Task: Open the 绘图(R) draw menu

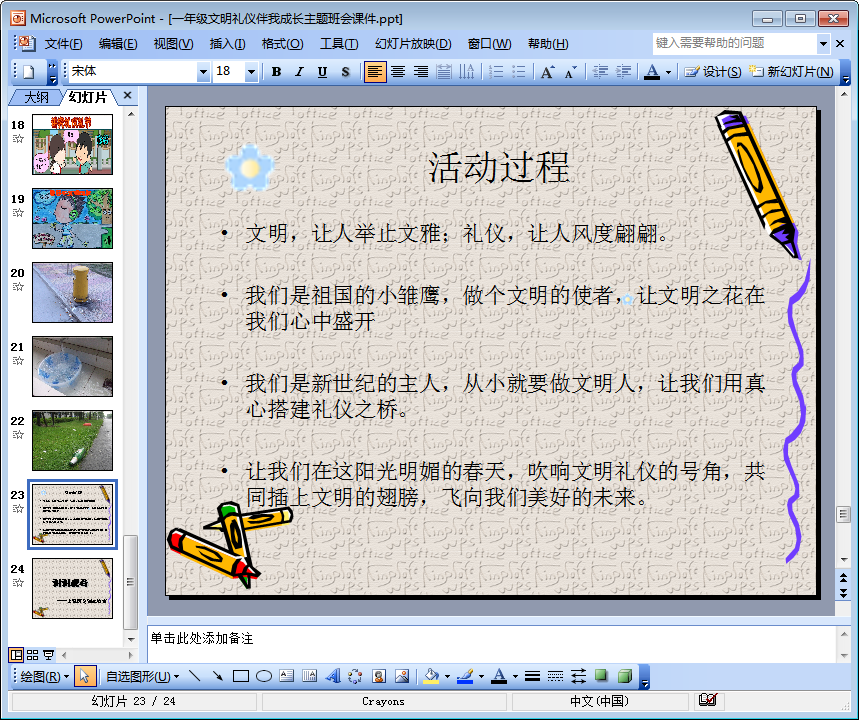Action: click(x=44, y=676)
